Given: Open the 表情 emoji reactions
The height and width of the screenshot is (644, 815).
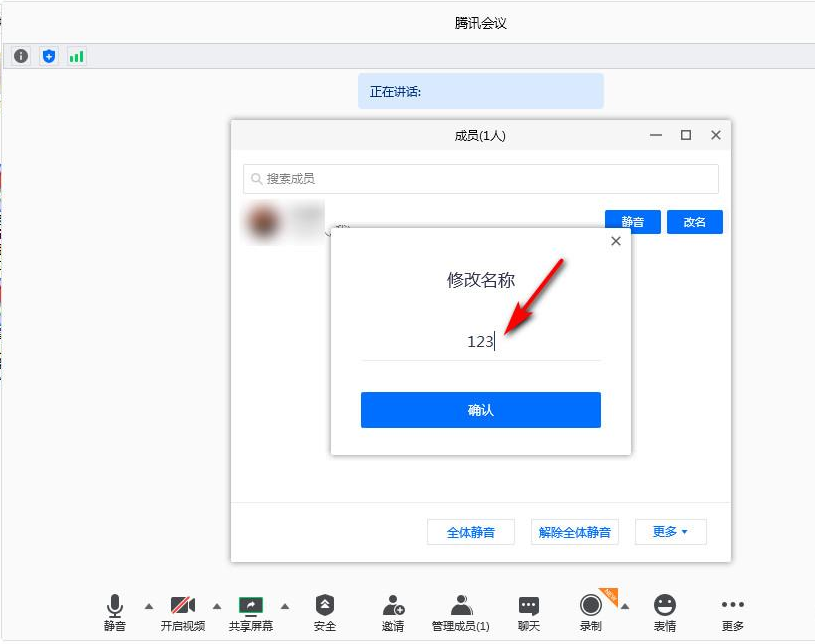Looking at the screenshot, I should tap(665, 612).
